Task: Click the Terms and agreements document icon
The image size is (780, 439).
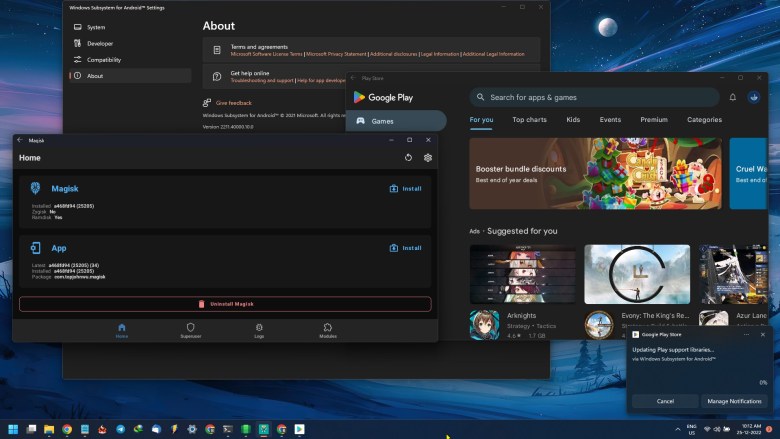Action: [x=217, y=50]
